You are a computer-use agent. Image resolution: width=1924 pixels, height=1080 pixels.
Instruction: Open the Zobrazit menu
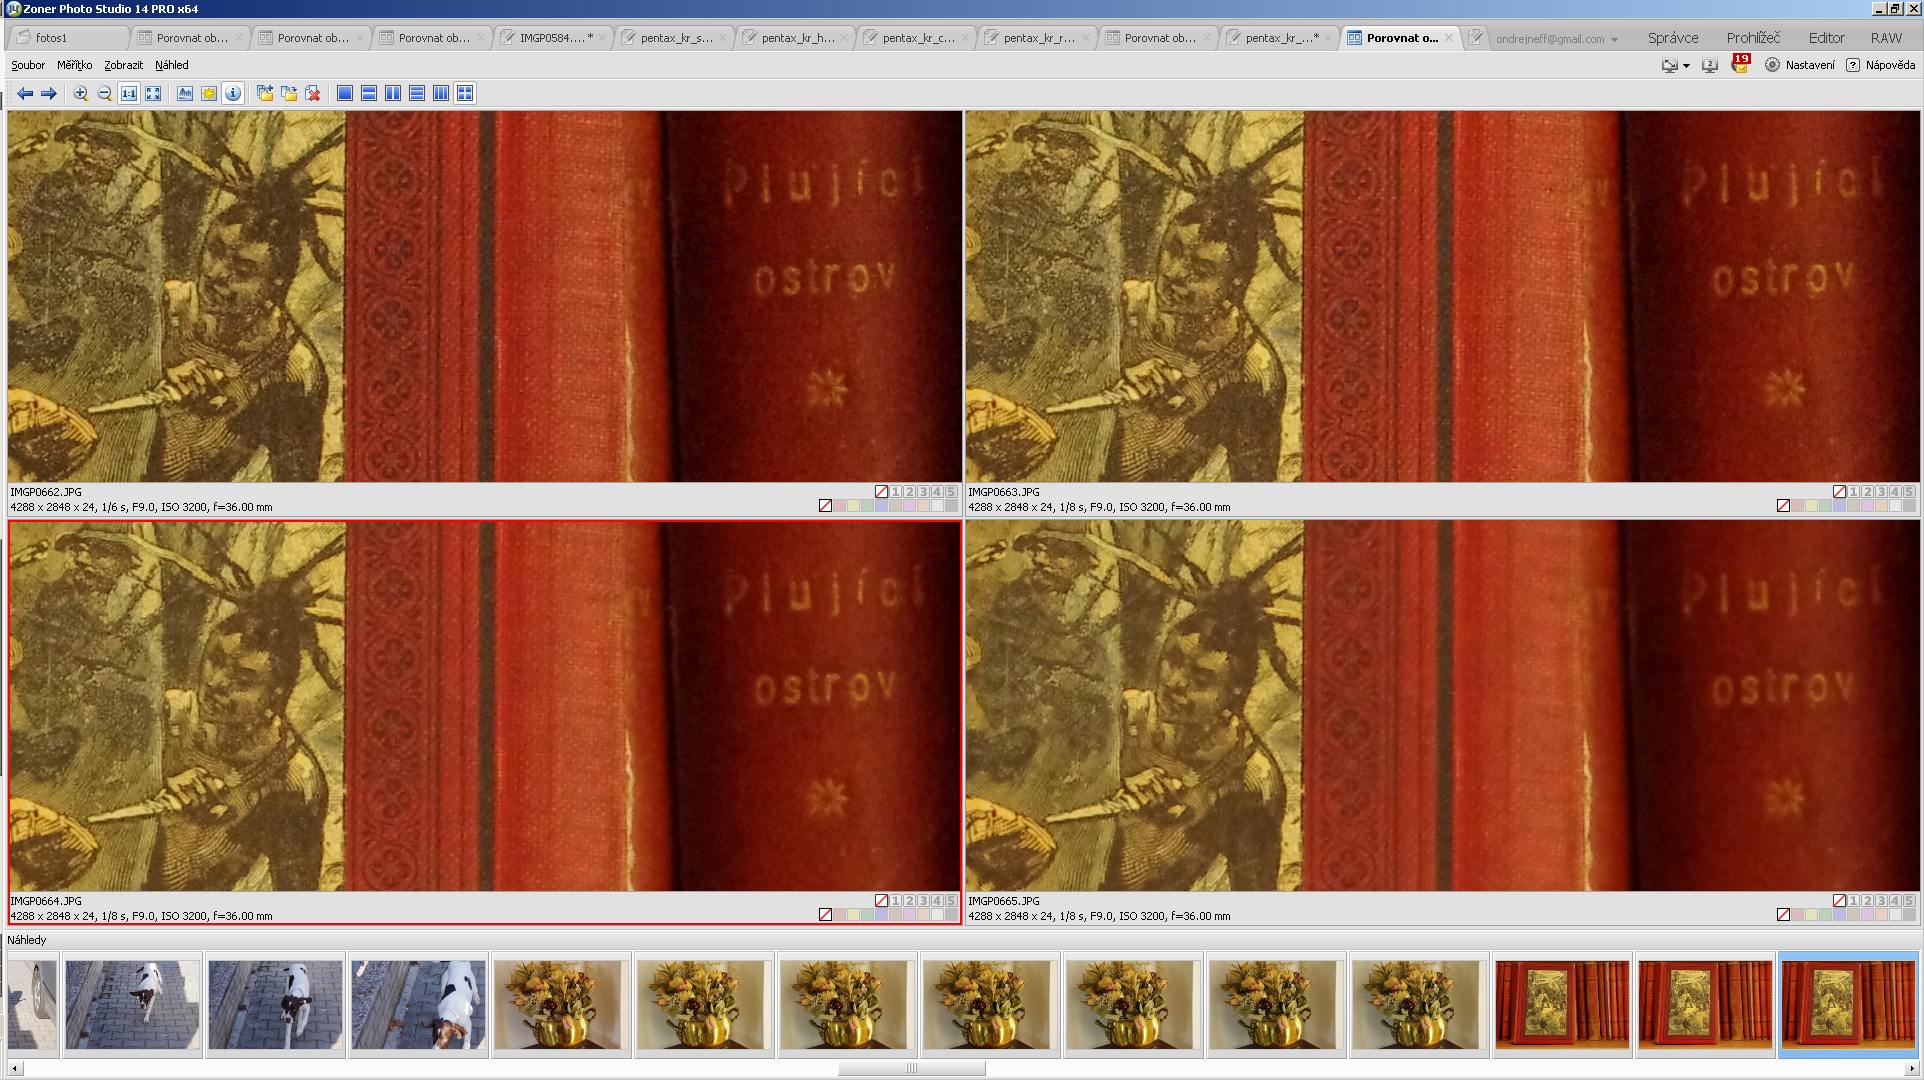click(123, 65)
